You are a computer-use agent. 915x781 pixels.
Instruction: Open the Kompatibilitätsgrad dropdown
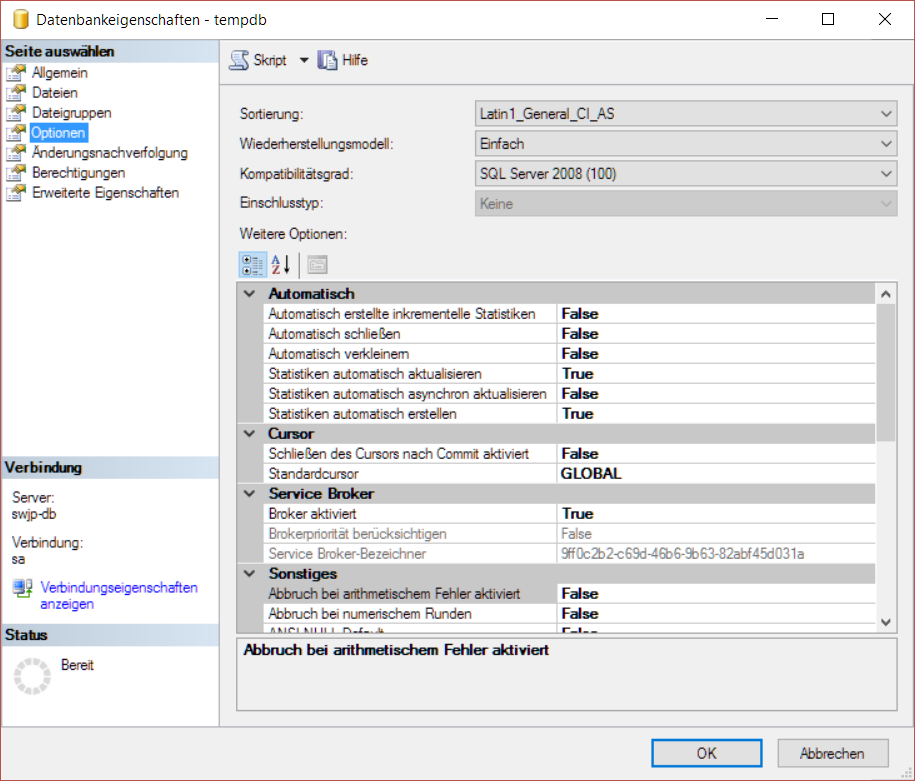coord(886,174)
